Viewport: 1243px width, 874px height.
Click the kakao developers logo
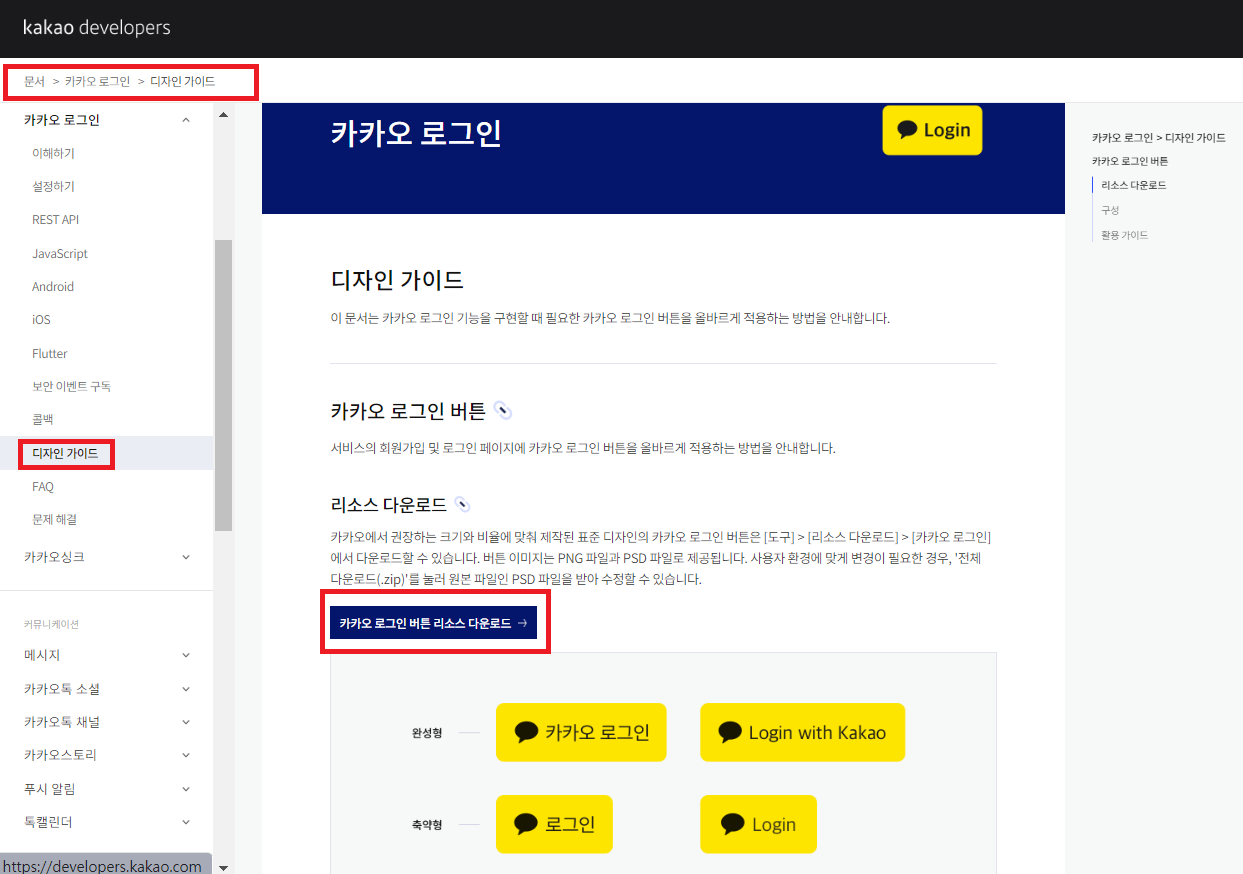pyautogui.click(x=96, y=27)
